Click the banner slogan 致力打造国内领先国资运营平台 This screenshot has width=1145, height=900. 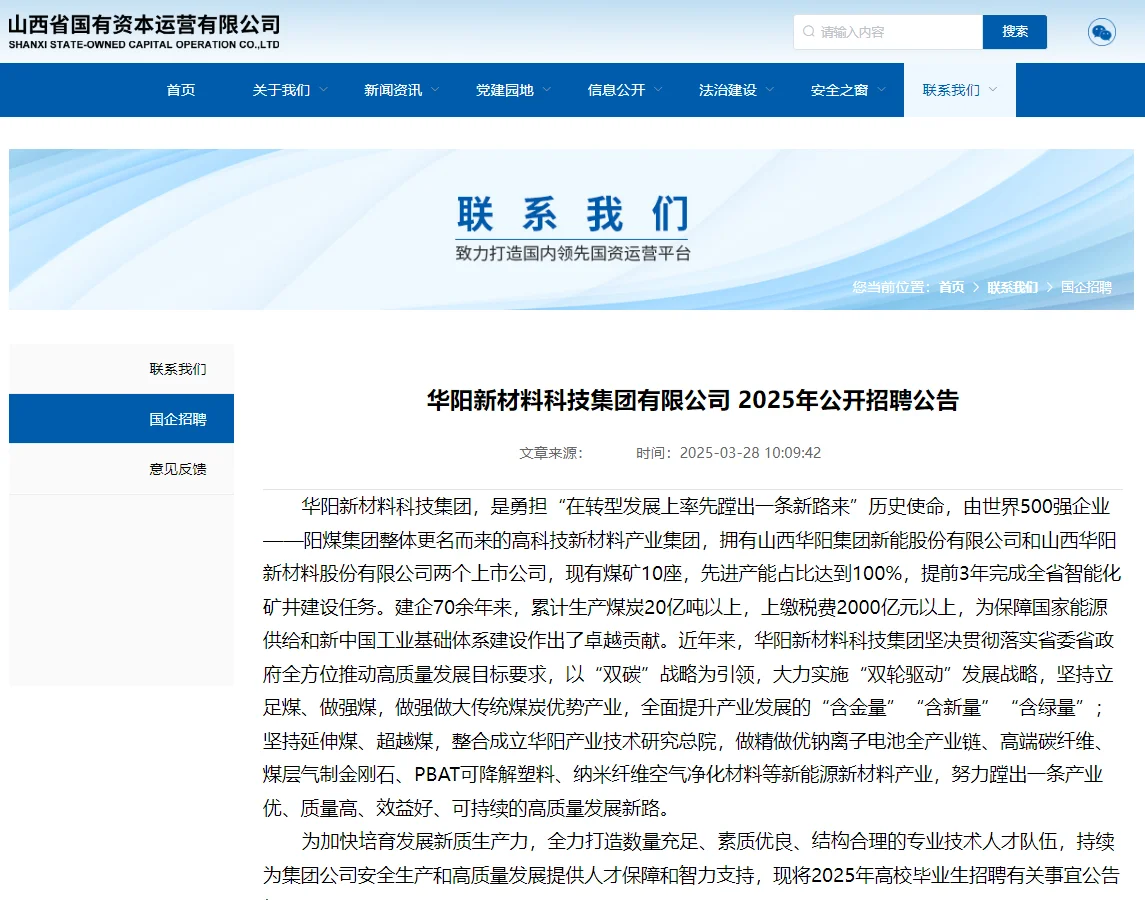pos(572,253)
